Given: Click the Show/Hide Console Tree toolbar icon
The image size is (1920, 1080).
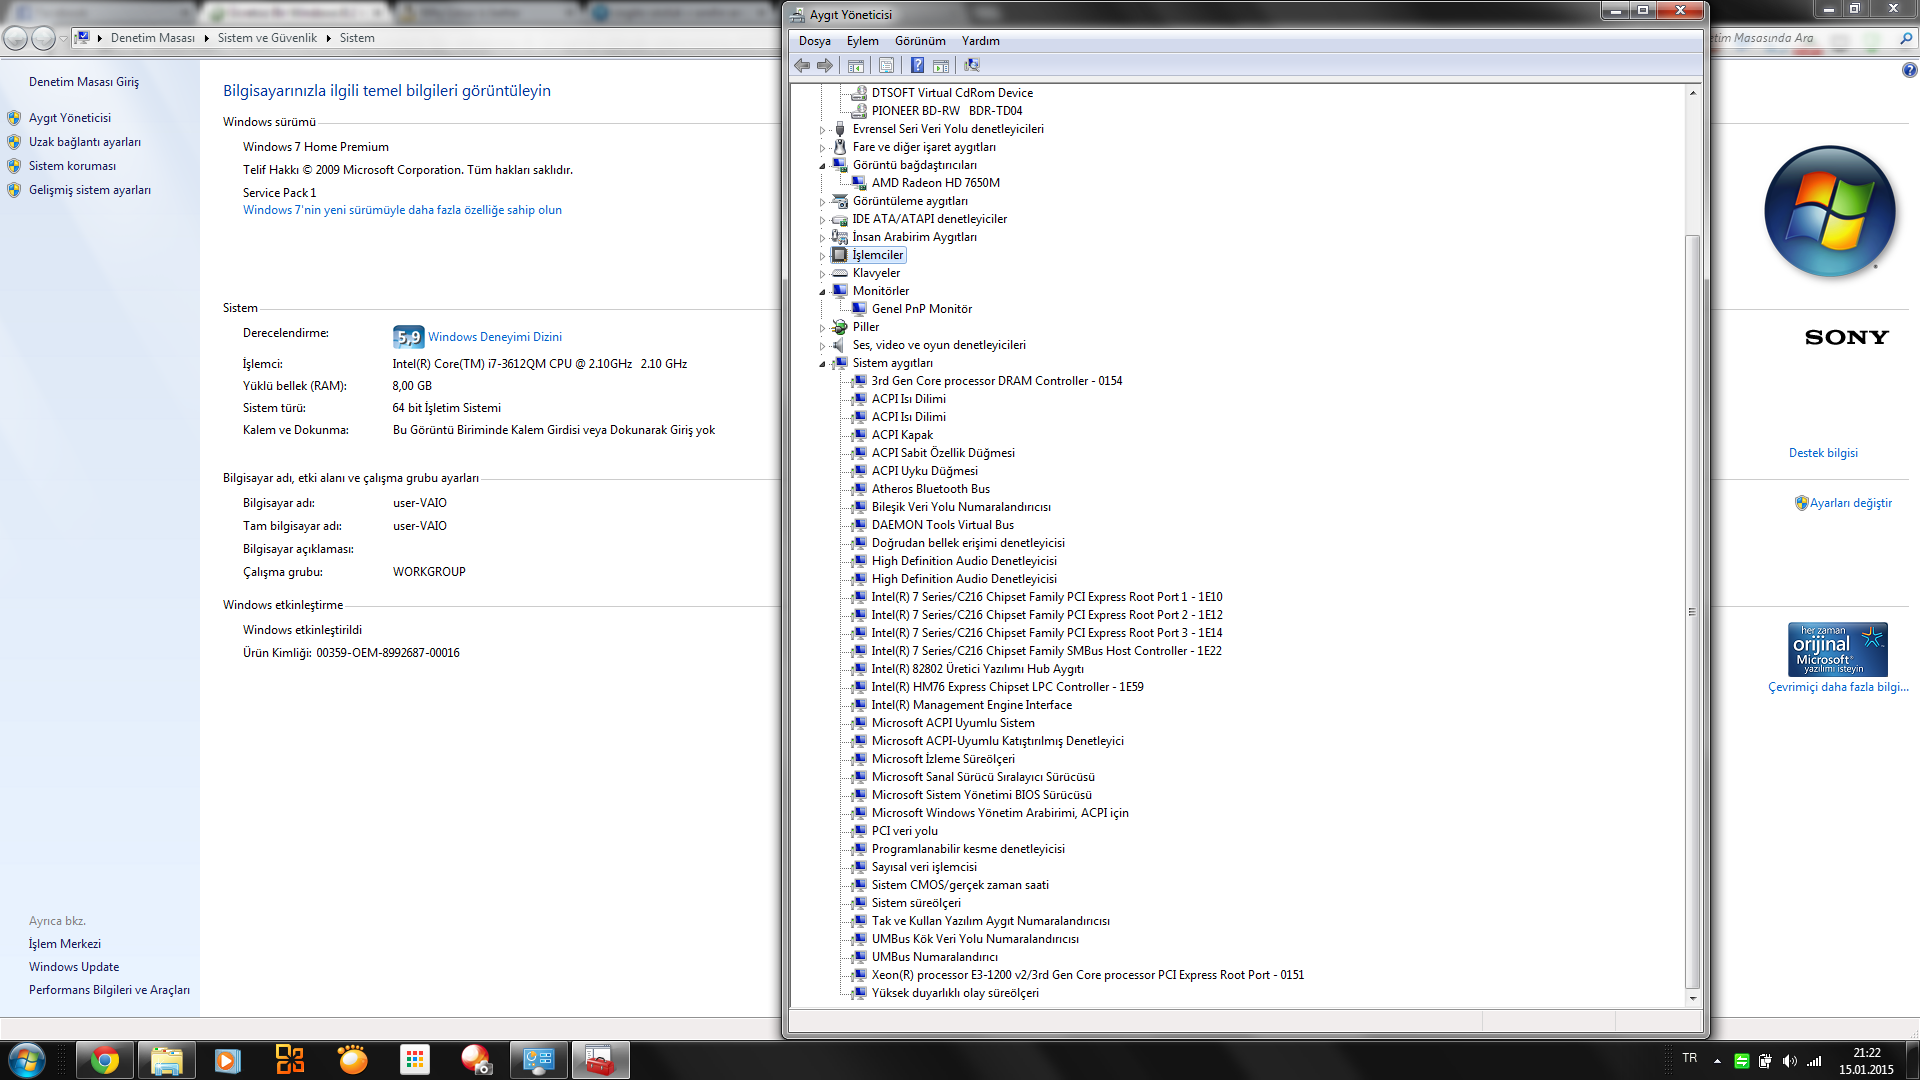Looking at the screenshot, I should point(856,66).
